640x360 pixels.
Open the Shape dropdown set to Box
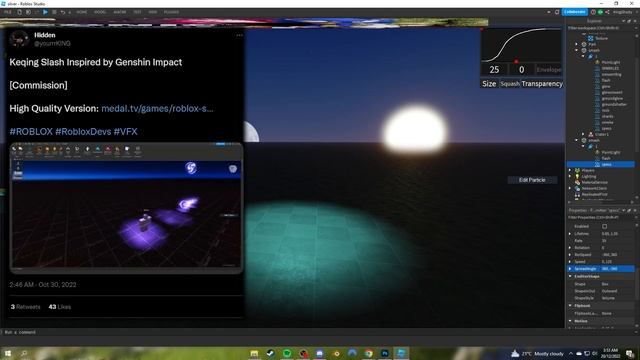(617, 284)
